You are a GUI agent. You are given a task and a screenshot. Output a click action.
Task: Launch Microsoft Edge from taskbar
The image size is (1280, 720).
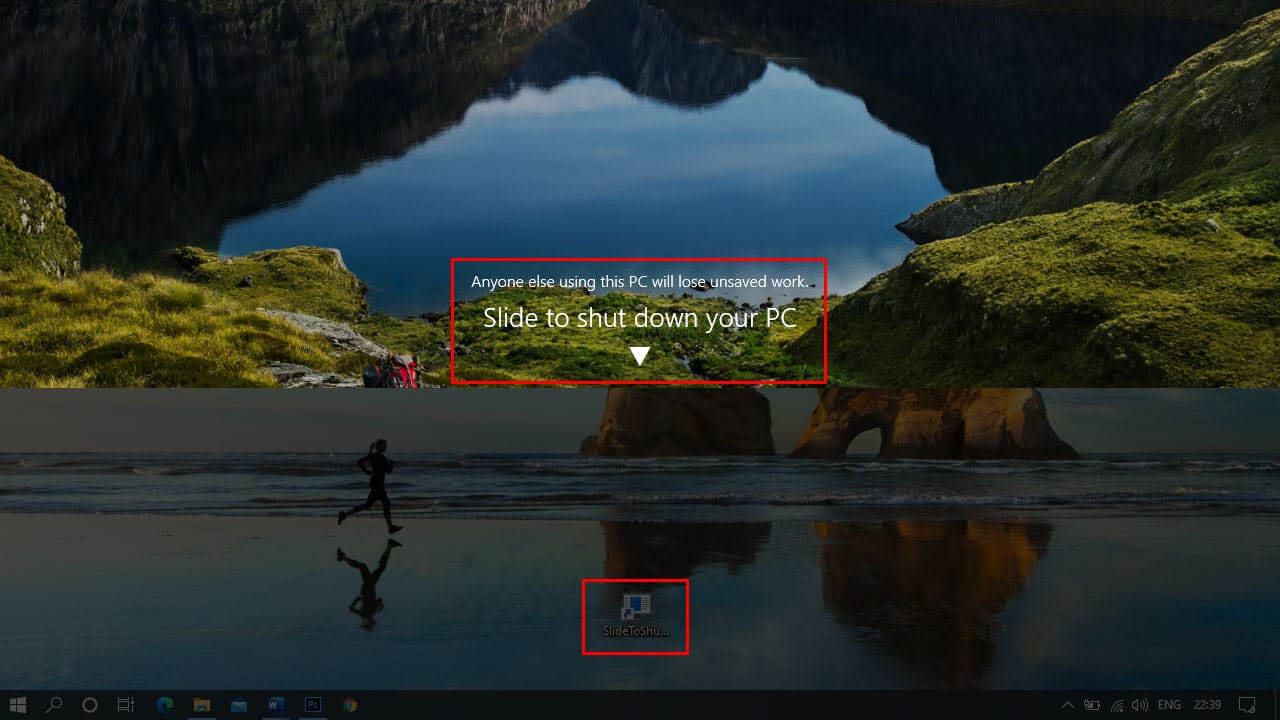coord(164,705)
